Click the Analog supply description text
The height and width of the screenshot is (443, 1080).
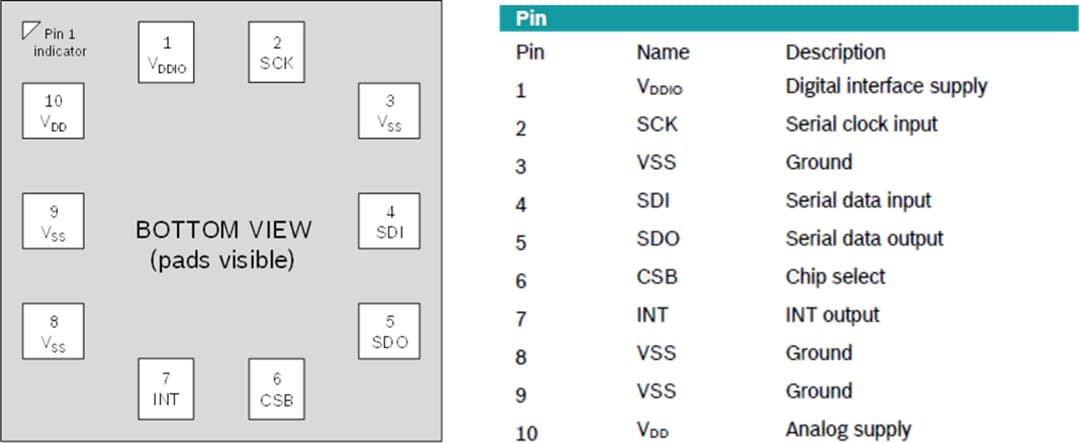(848, 430)
